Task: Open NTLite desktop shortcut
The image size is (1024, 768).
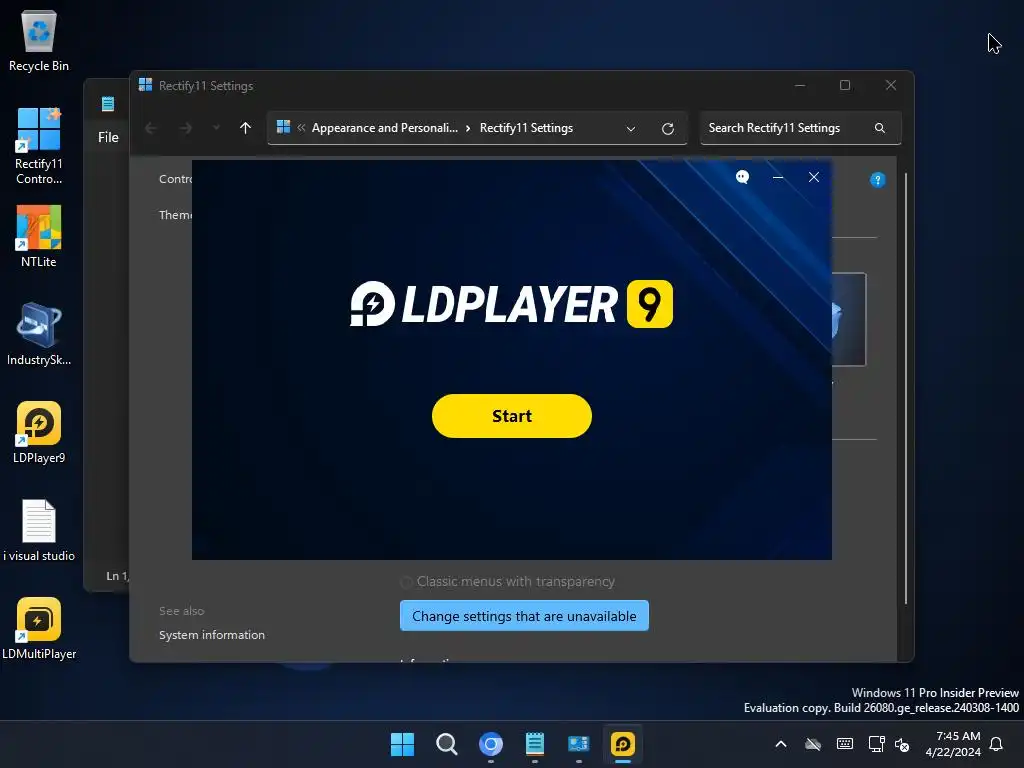Action: coord(39,236)
